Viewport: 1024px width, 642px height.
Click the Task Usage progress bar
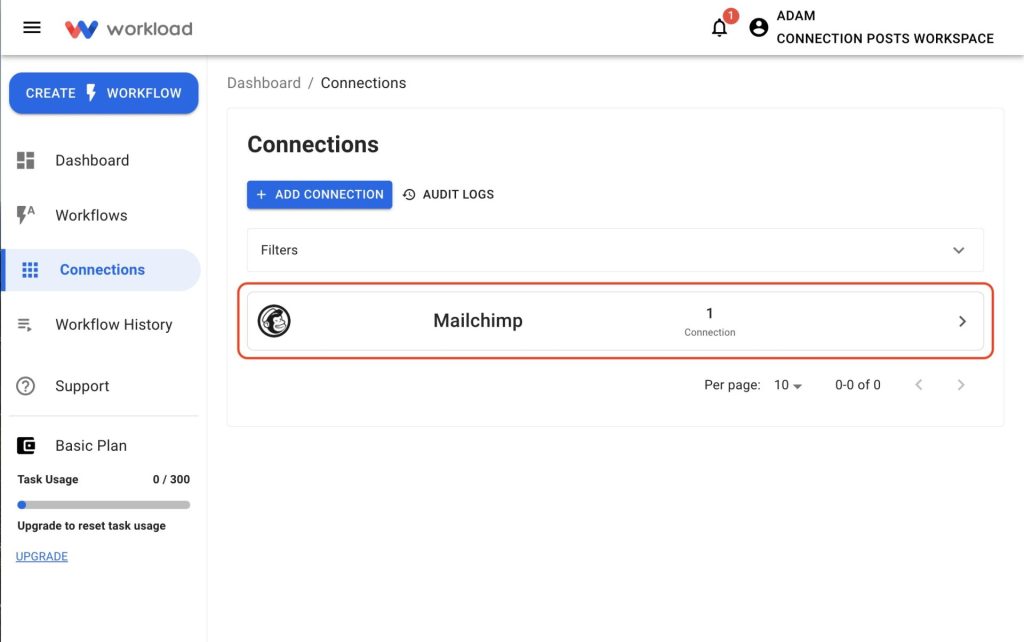(x=104, y=505)
